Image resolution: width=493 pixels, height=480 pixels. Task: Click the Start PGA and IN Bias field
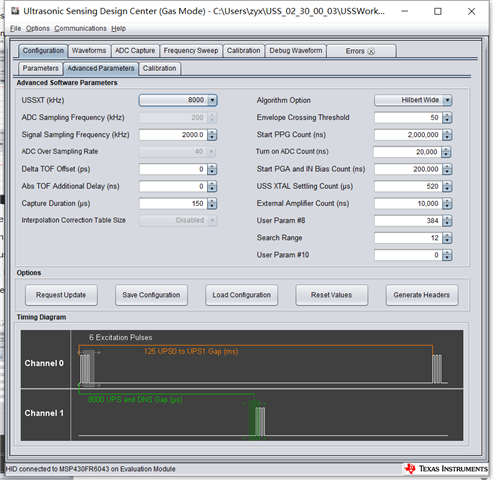point(408,169)
